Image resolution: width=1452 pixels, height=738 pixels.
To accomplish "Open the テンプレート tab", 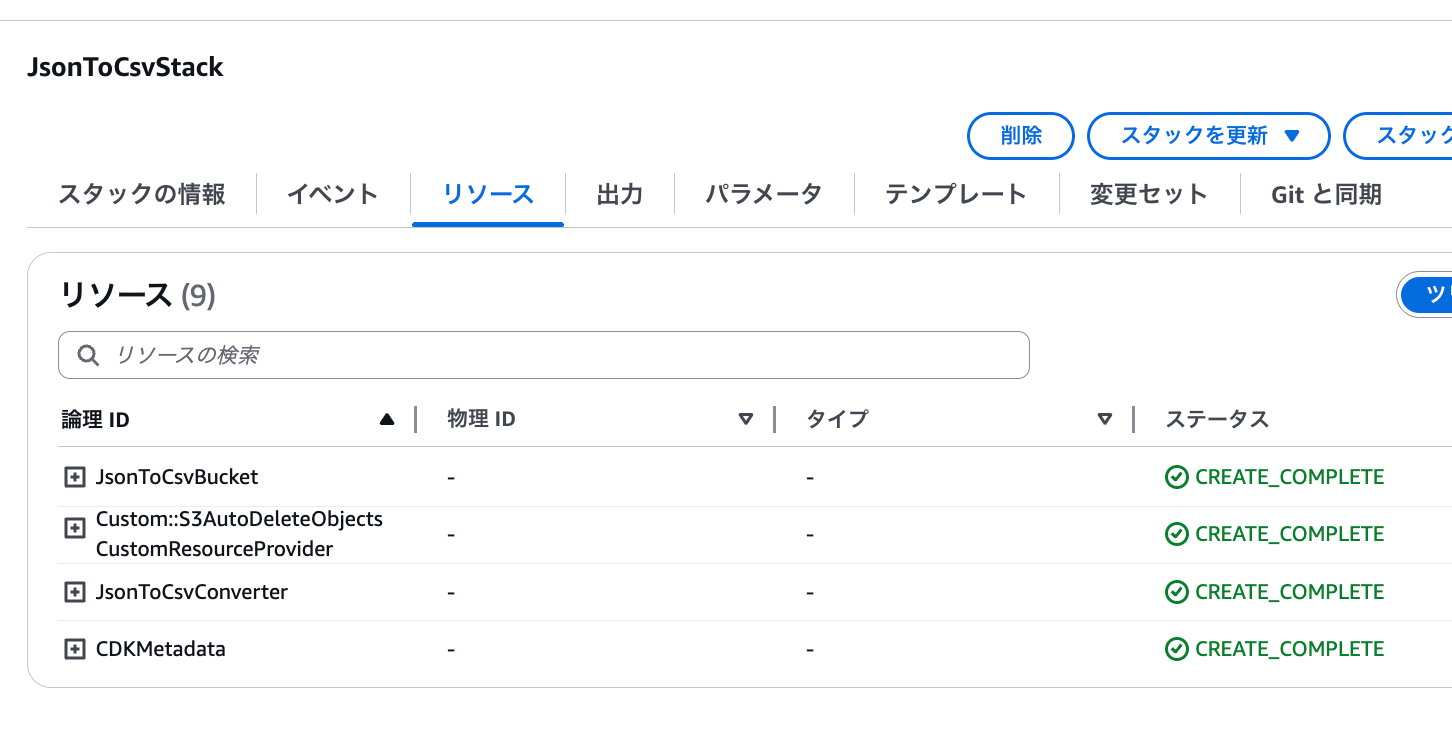I will pyautogui.click(x=956, y=194).
